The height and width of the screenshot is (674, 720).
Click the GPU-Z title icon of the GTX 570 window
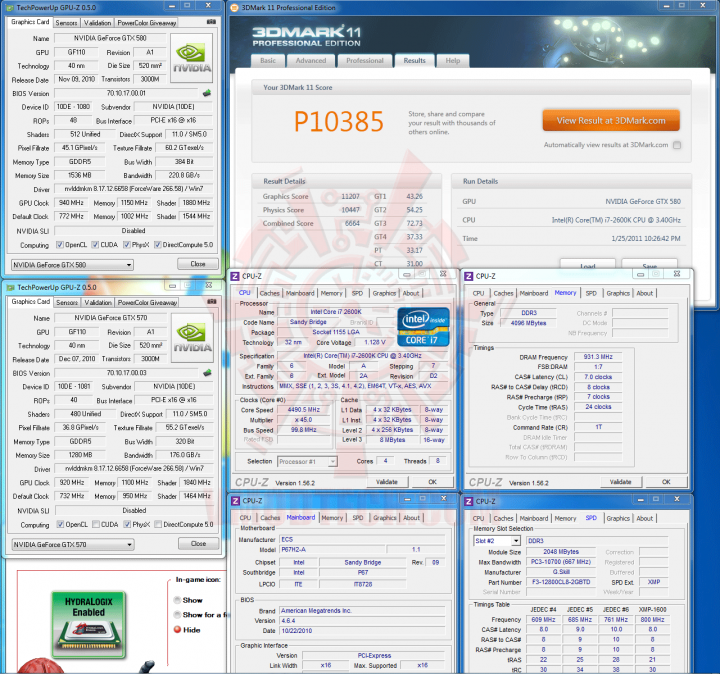(x=11, y=287)
